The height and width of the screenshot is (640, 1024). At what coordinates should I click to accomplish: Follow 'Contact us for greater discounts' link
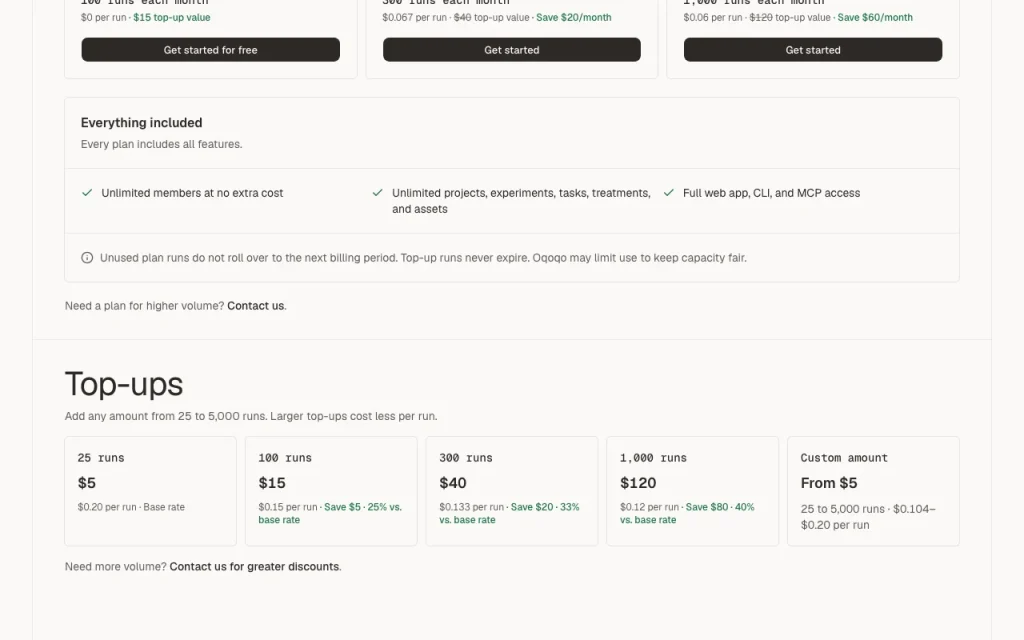[254, 567]
